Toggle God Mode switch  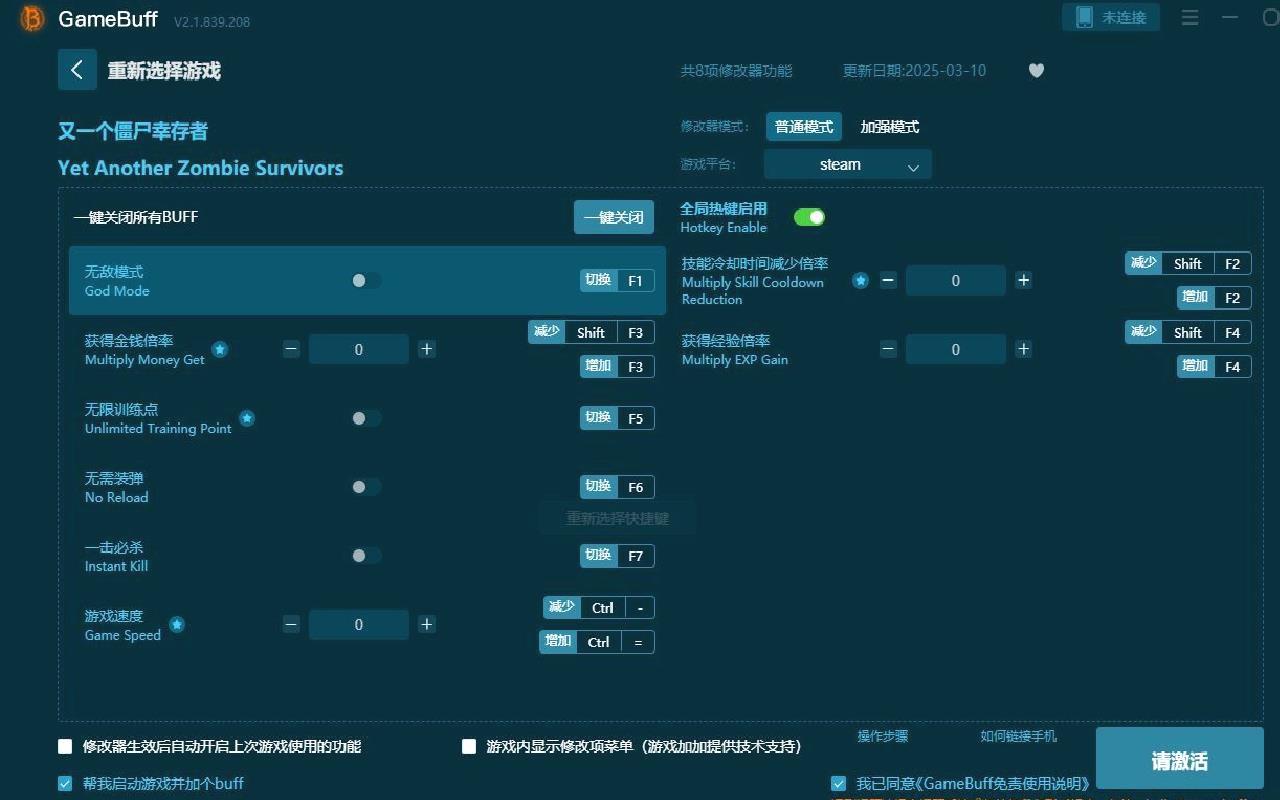[366, 281]
